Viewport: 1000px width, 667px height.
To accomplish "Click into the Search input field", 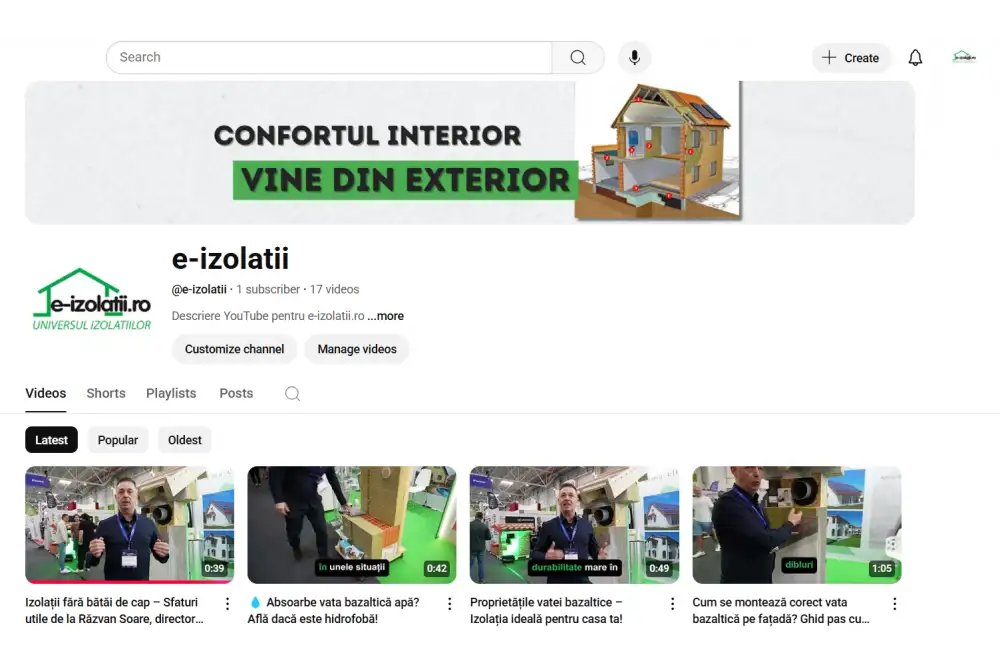I will [330, 58].
